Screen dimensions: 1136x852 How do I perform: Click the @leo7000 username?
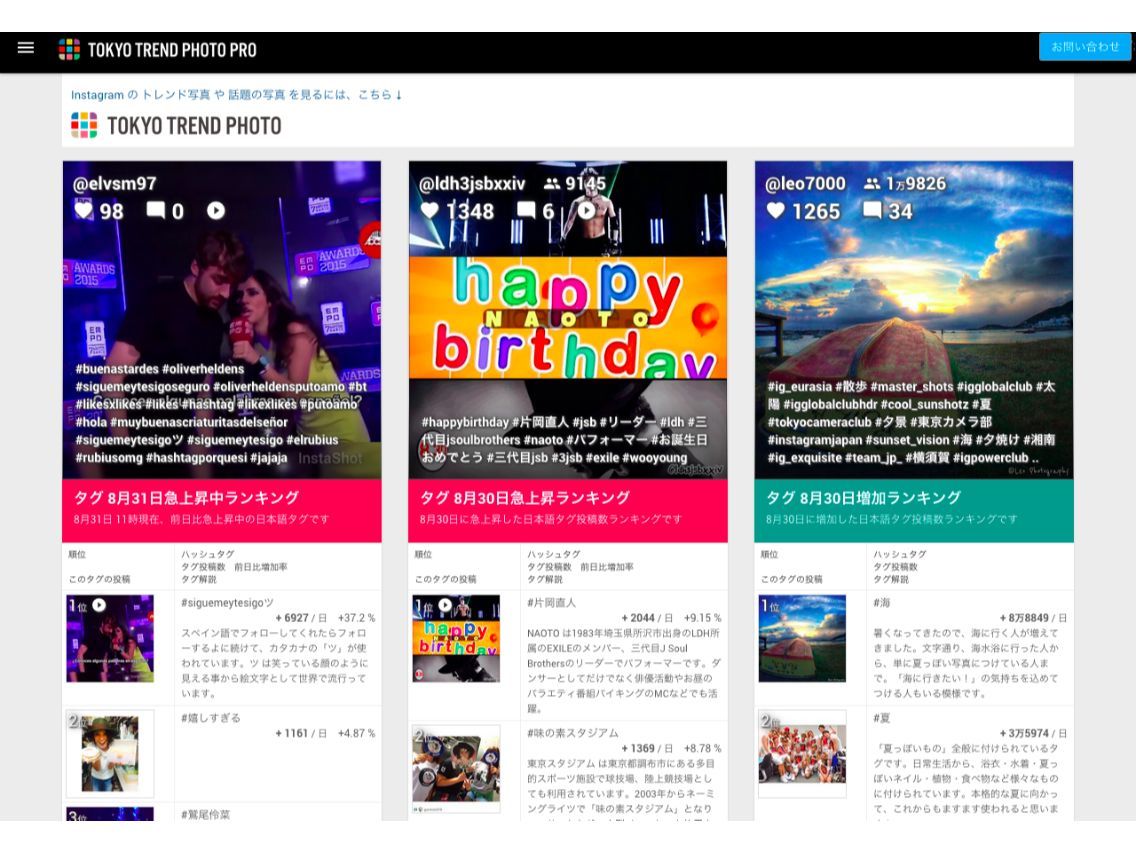pyautogui.click(x=805, y=184)
